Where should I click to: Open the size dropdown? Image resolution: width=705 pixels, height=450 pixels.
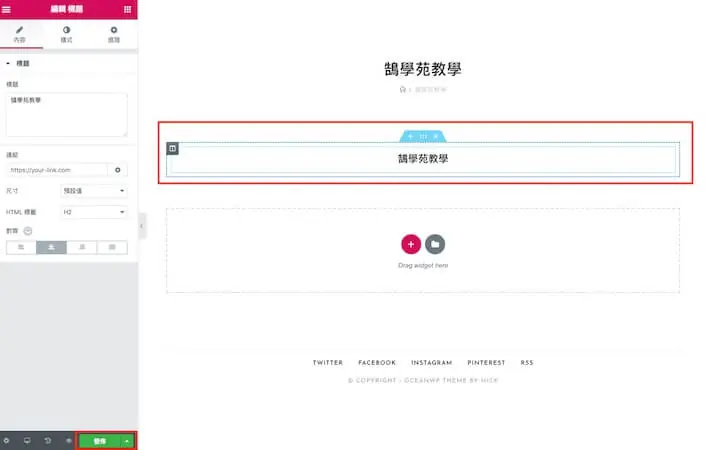coord(94,191)
